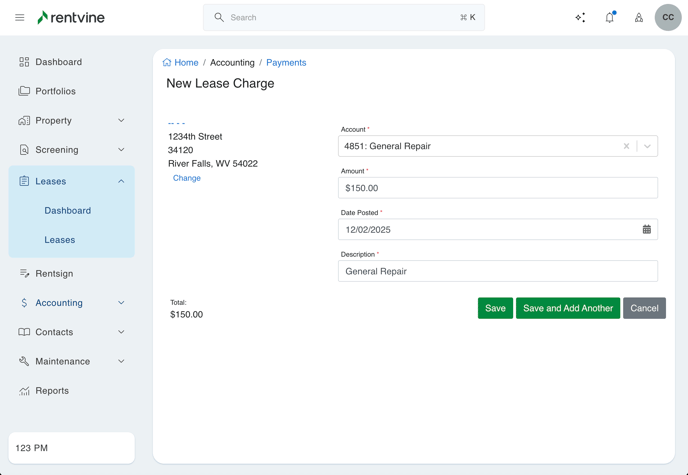This screenshot has width=688, height=475.
Task: Click the AI sparkle icon
Action: tap(580, 17)
